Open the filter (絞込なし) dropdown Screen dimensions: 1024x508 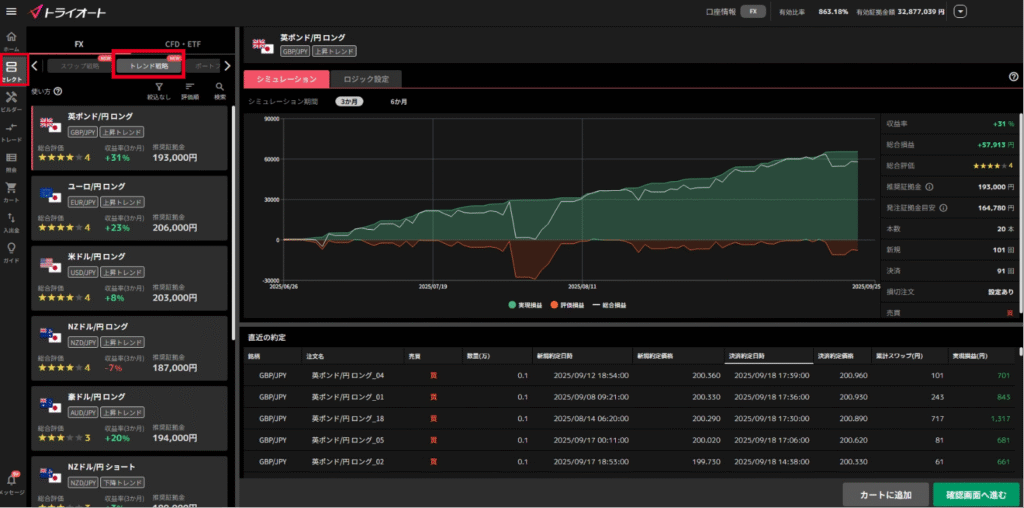point(159,90)
